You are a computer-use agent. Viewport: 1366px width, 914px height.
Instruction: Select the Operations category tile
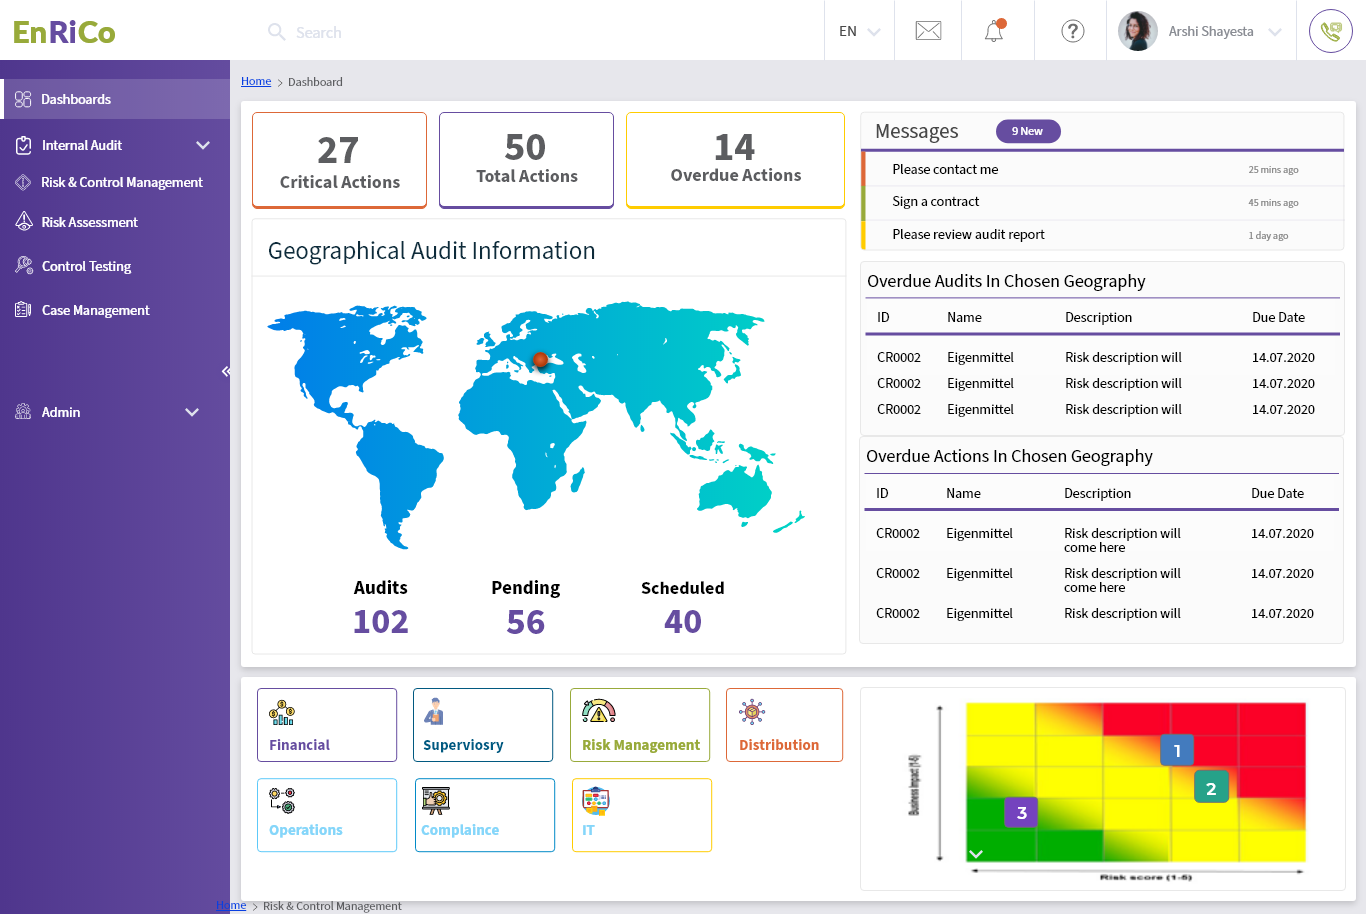point(327,814)
